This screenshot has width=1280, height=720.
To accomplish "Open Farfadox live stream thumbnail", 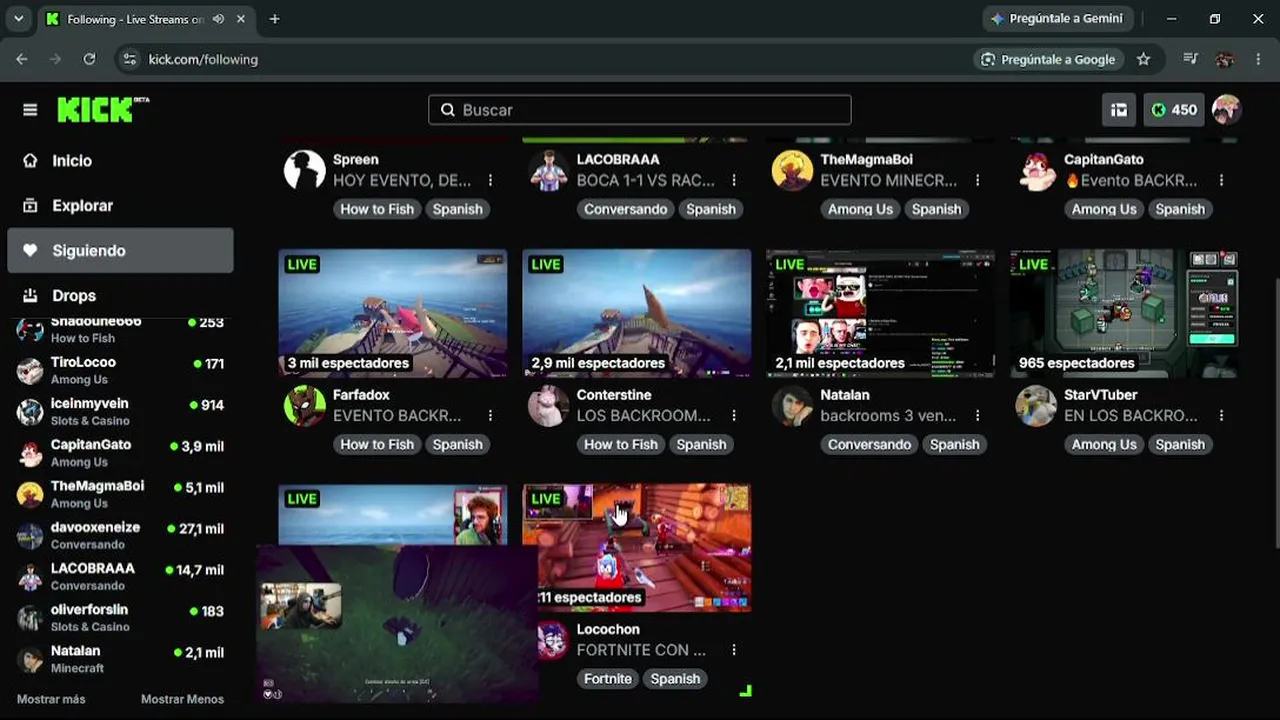I will [x=393, y=313].
